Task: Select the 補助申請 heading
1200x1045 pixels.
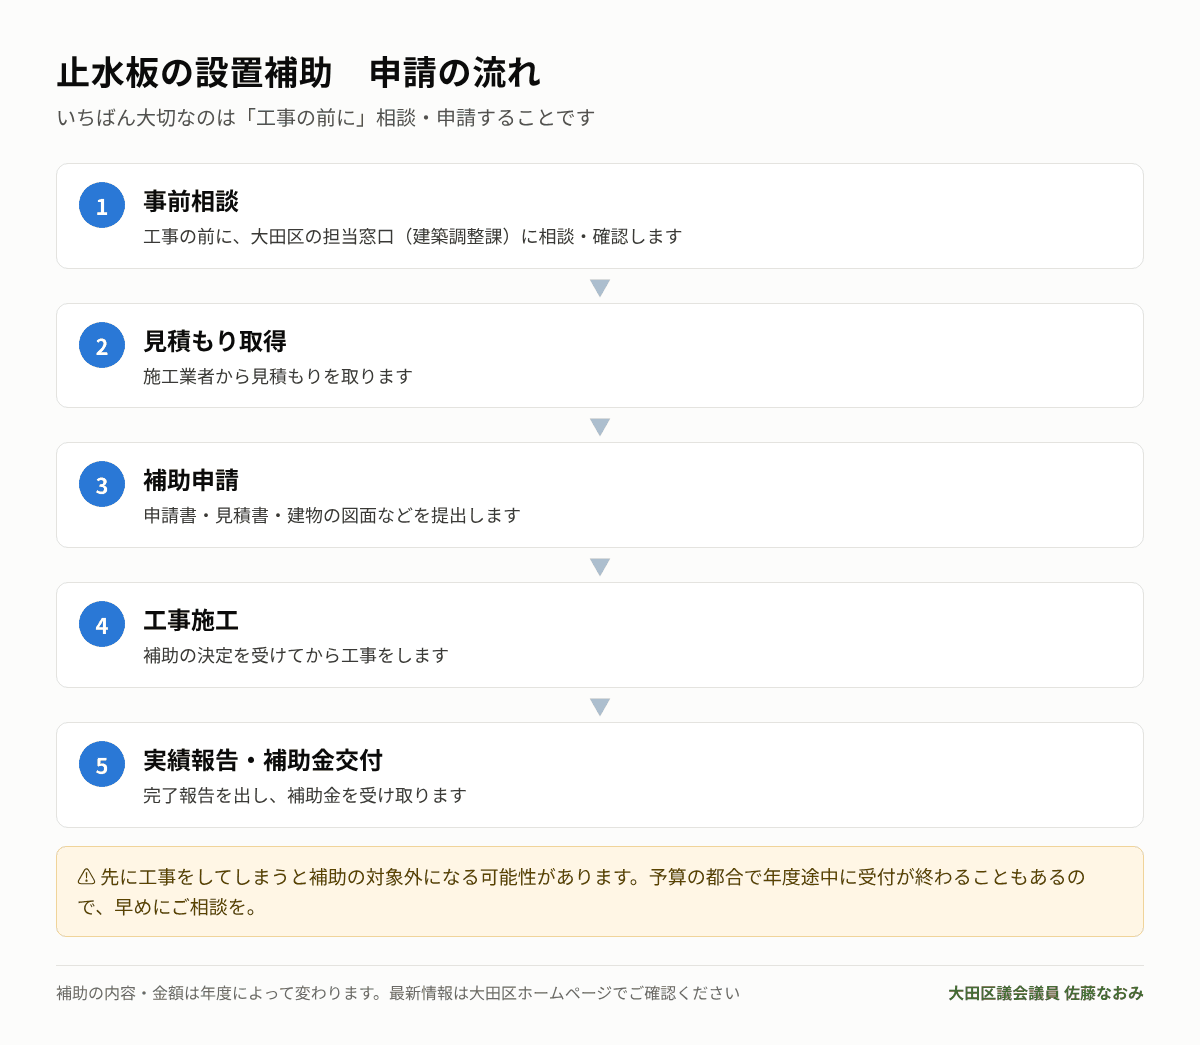Action: point(191,480)
